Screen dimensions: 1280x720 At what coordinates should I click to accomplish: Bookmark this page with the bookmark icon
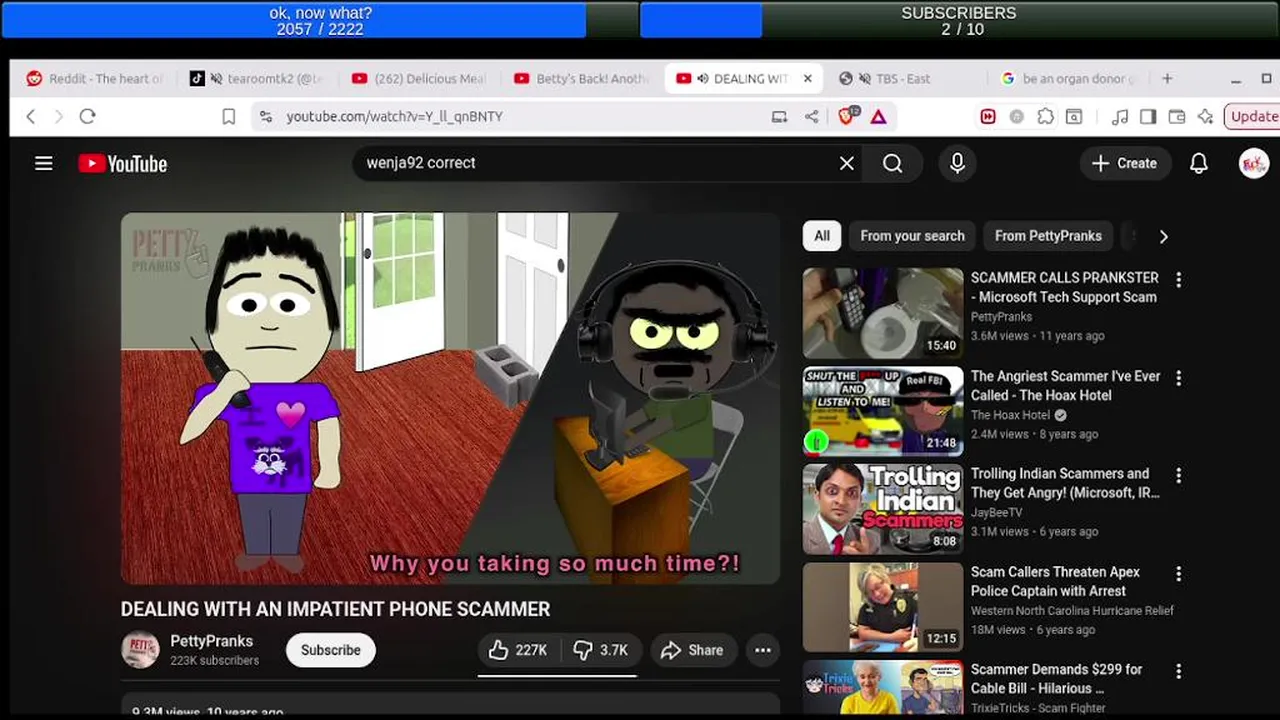pyautogui.click(x=228, y=117)
